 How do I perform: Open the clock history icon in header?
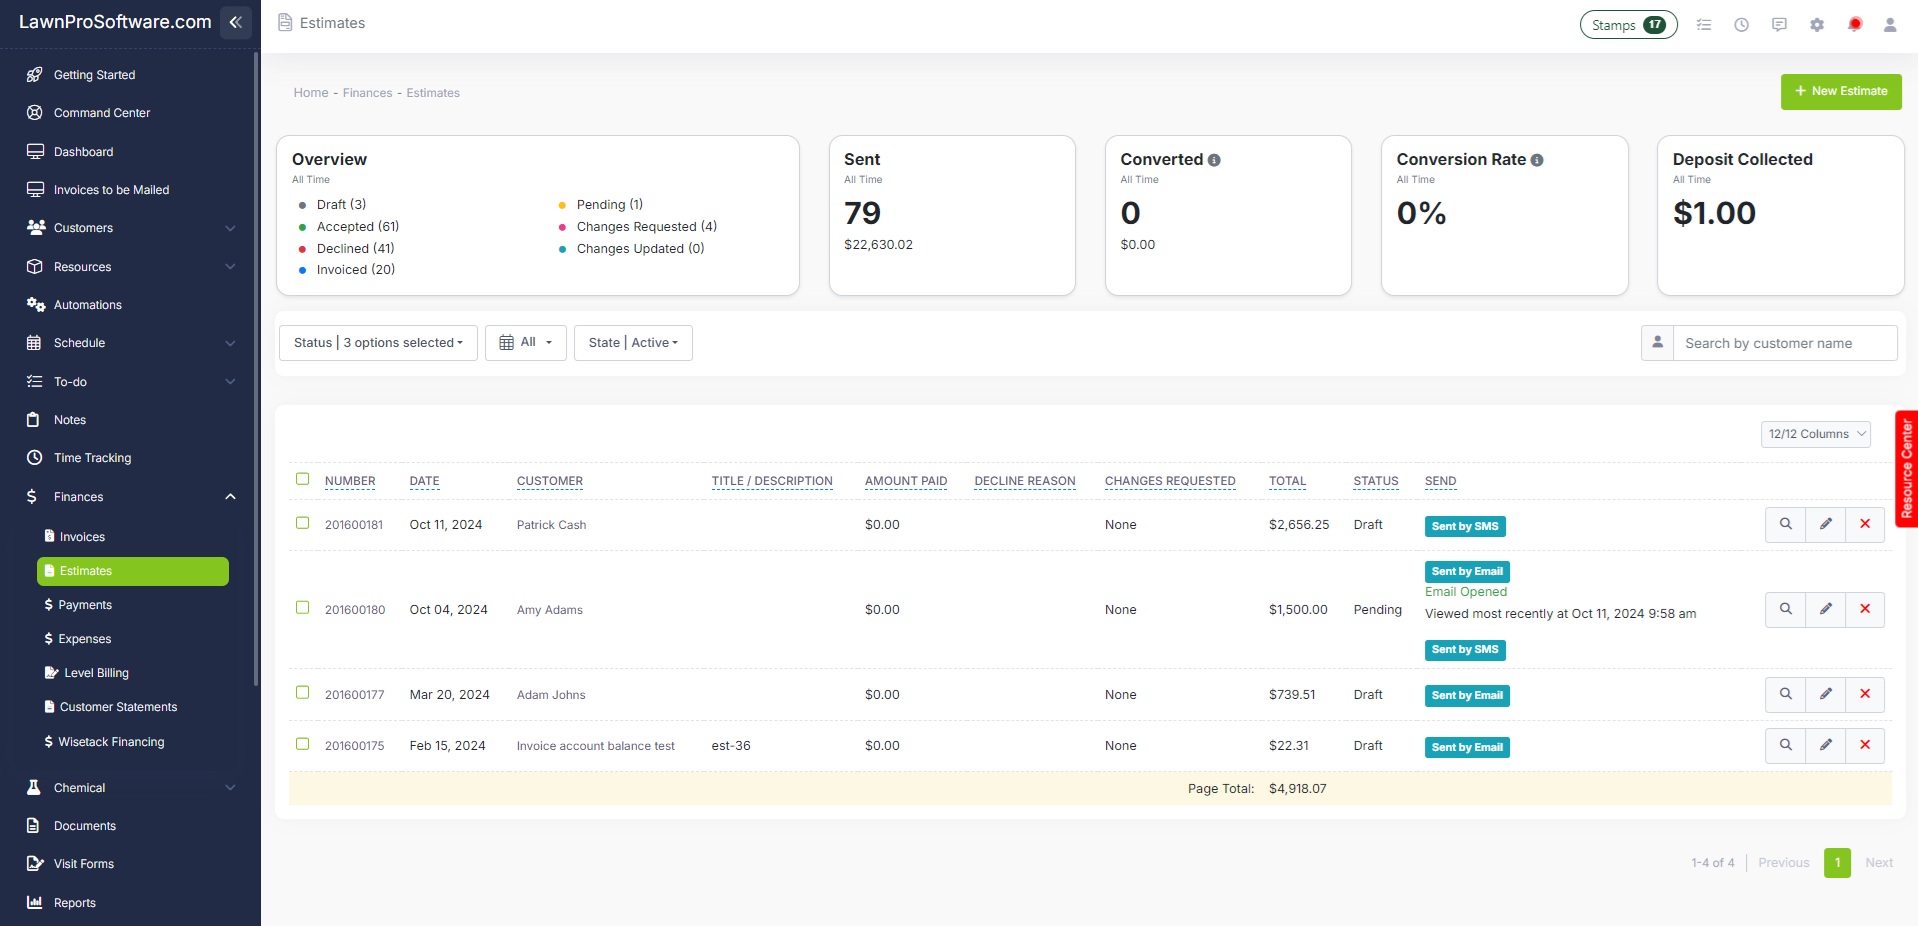point(1741,25)
